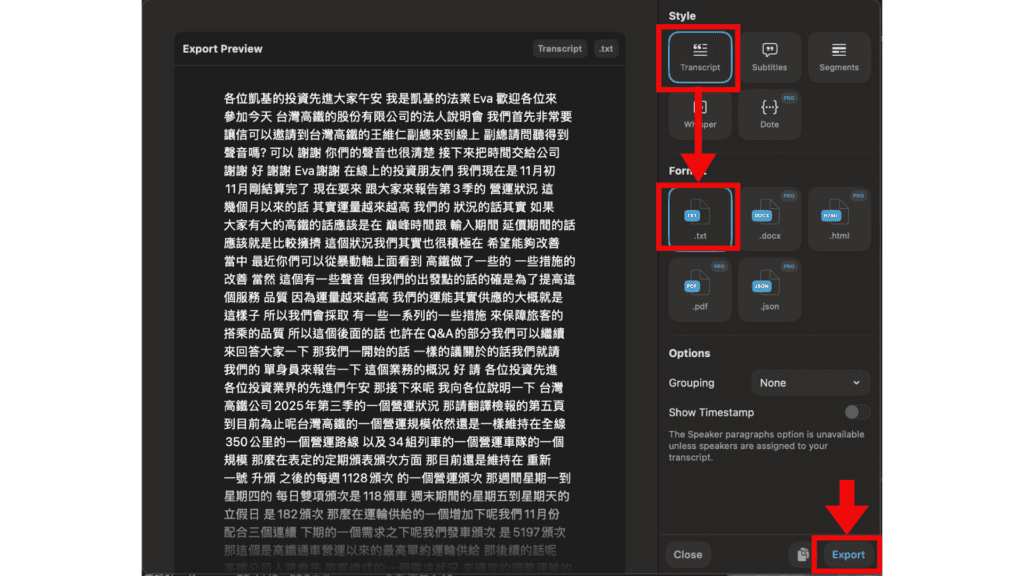
Task: Choose the Dote PRO style
Action: point(769,113)
